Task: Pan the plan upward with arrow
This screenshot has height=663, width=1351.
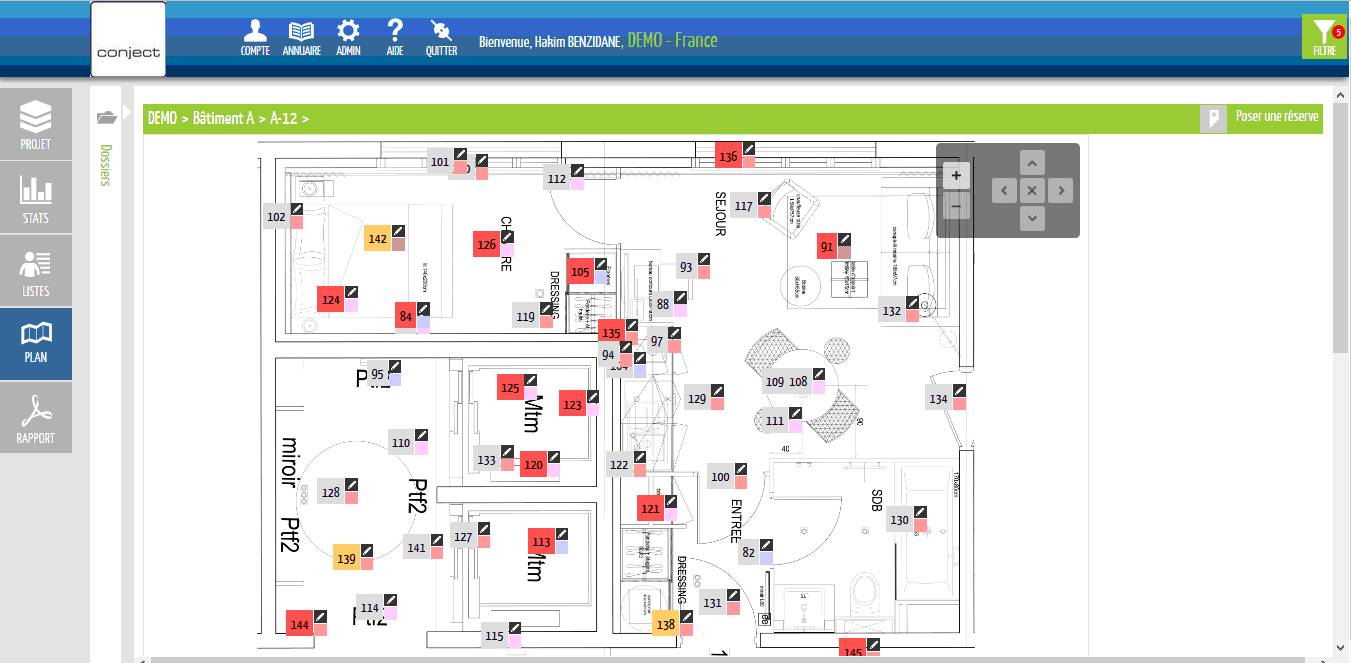Action: click(1032, 162)
